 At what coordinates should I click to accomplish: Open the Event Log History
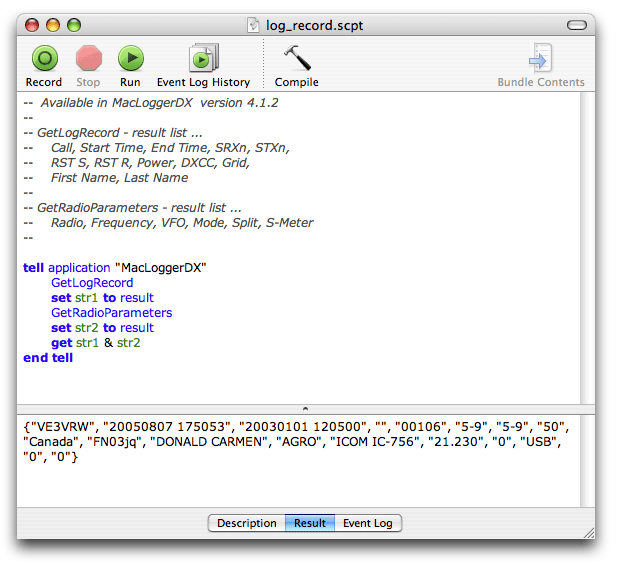[x=203, y=59]
